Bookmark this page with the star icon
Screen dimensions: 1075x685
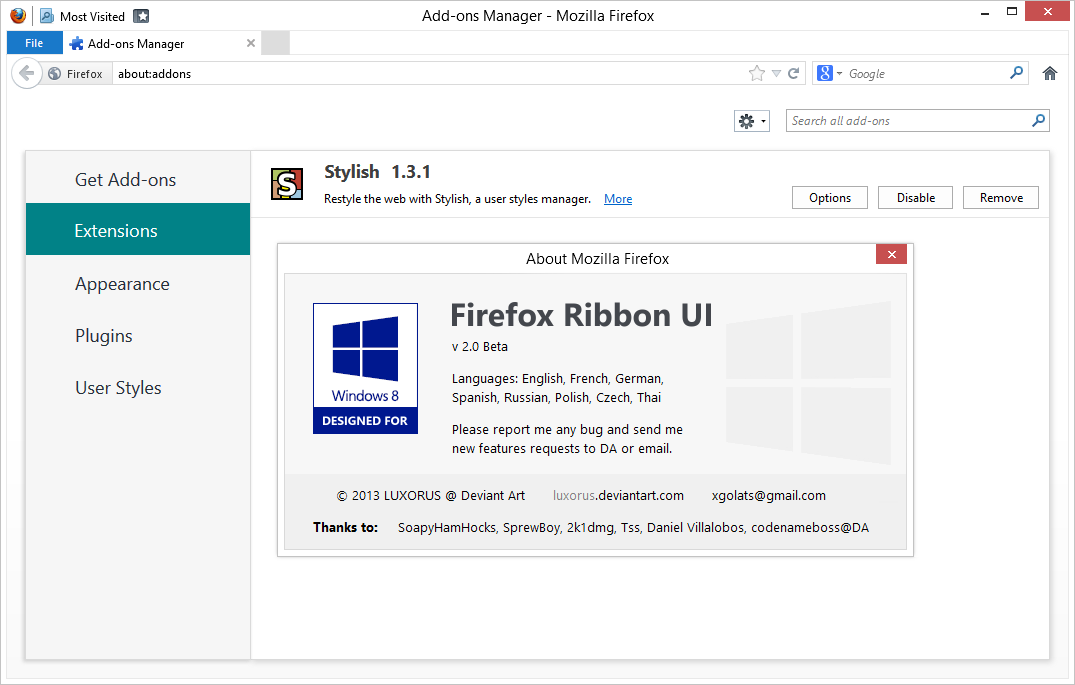click(757, 73)
